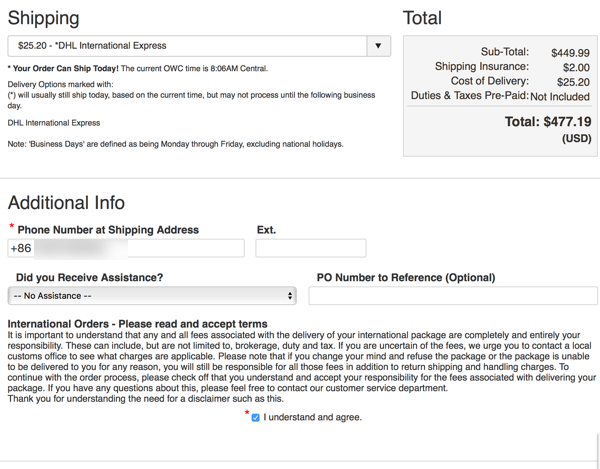
Task: Click the shipping method dropdown arrow
Action: [x=378, y=46]
